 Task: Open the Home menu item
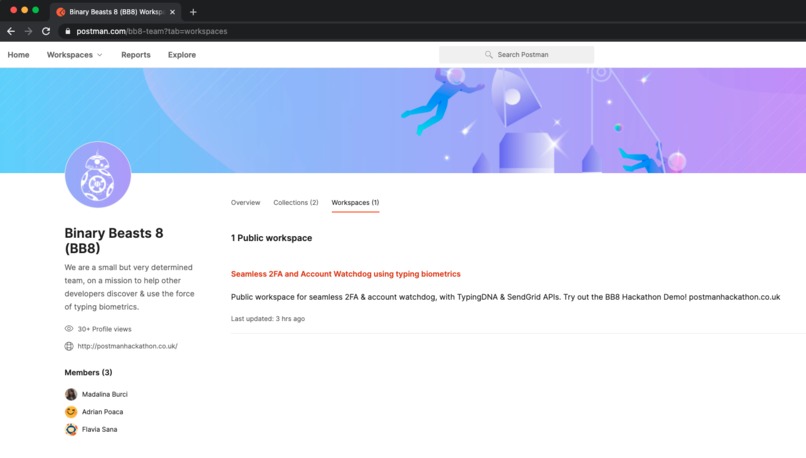pos(19,54)
